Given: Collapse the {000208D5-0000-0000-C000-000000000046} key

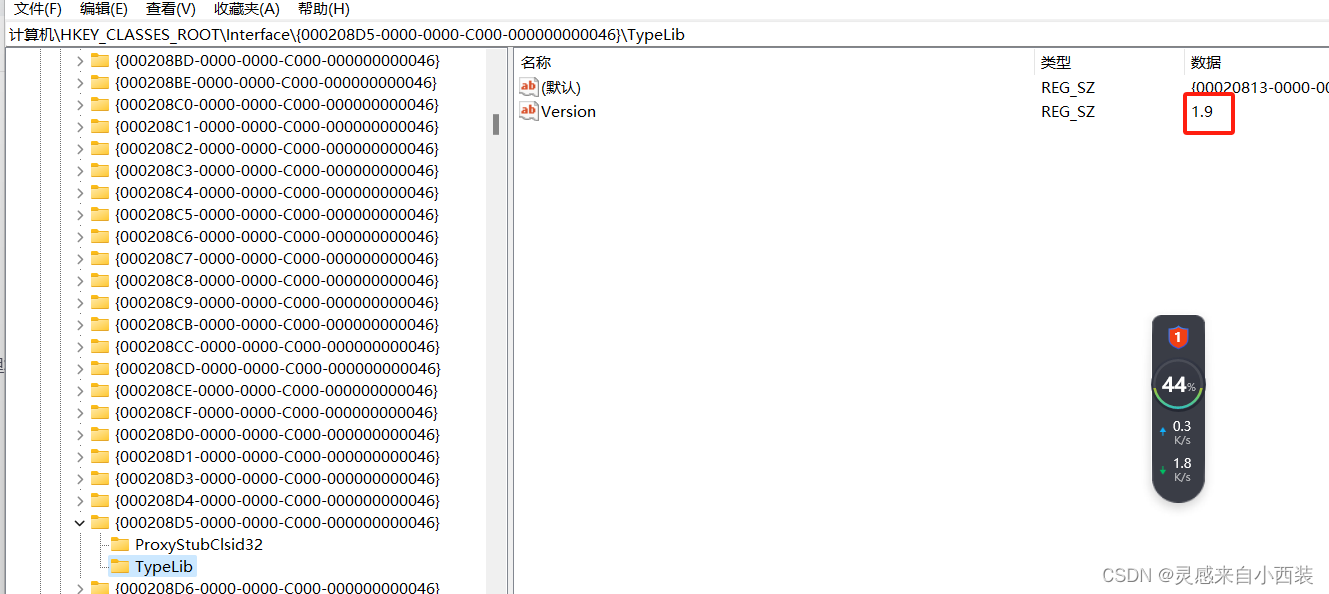Looking at the screenshot, I should pos(80,522).
